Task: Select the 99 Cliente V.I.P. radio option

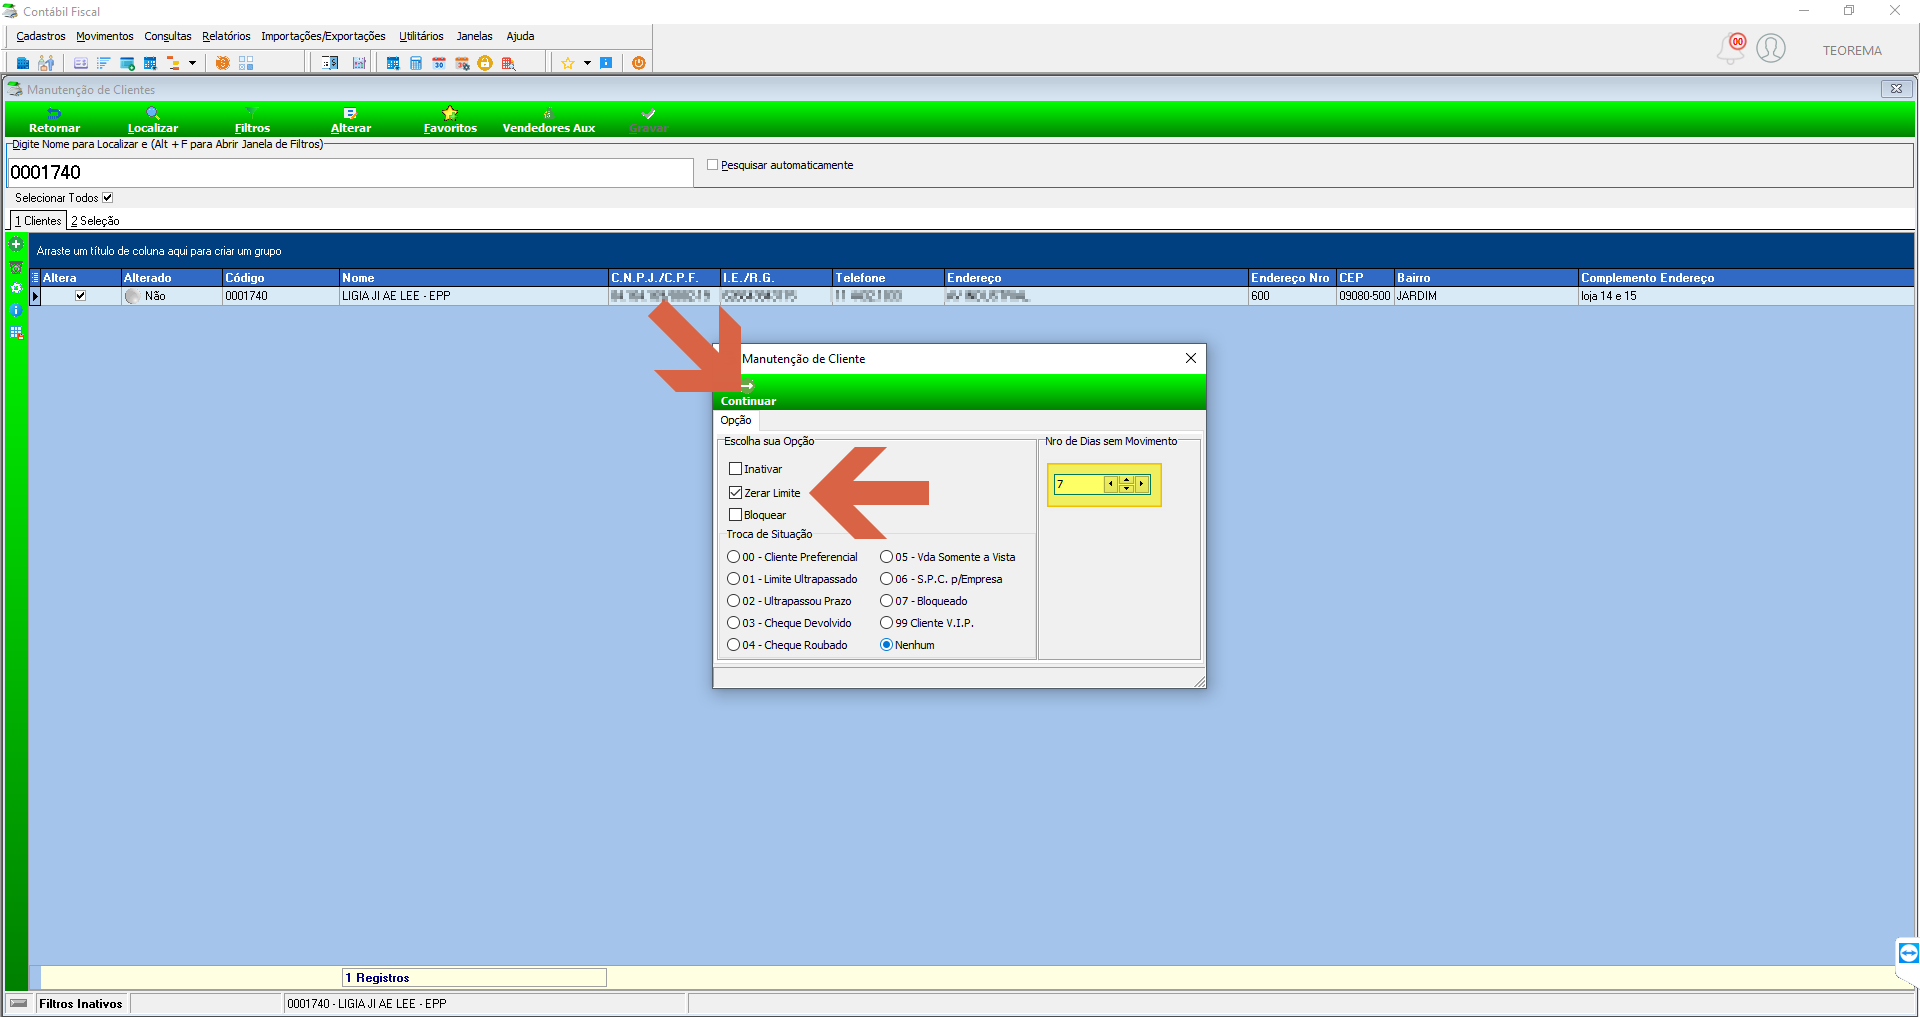Action: [x=887, y=623]
